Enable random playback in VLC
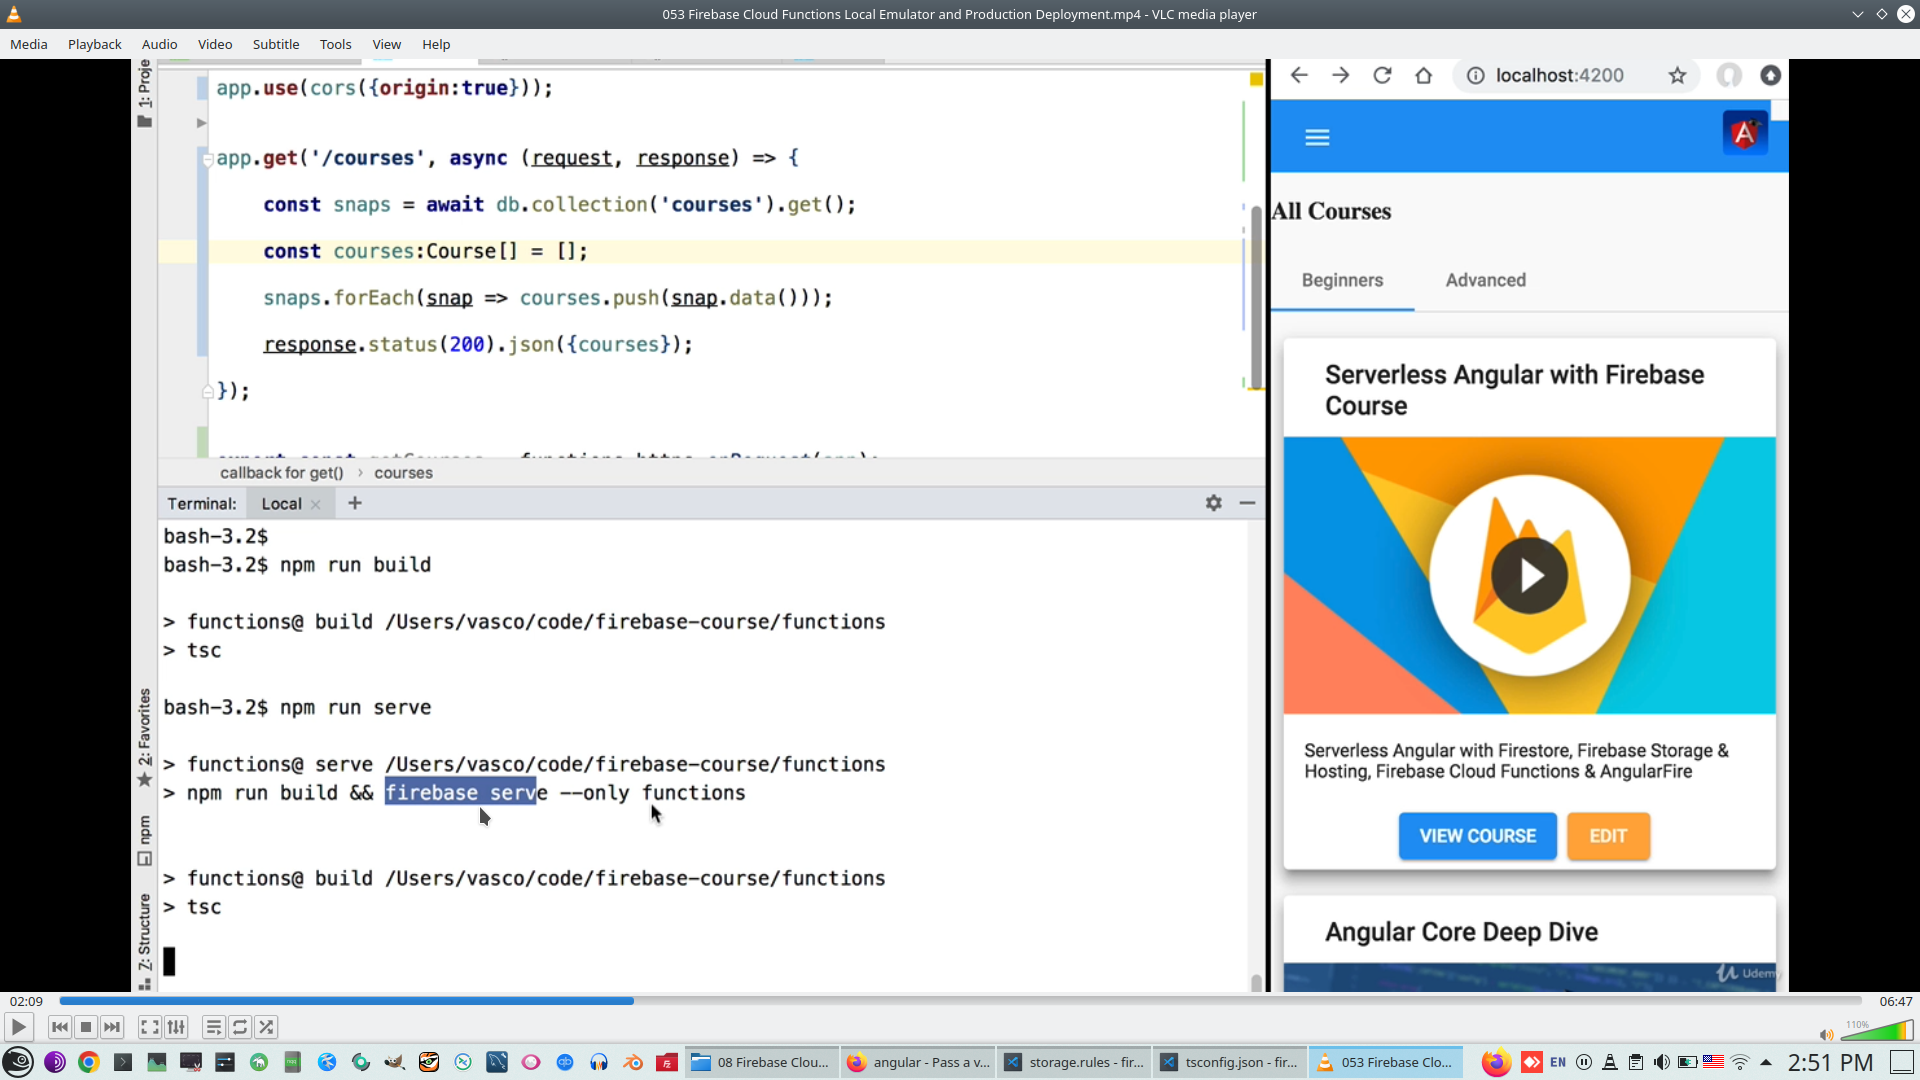The width and height of the screenshot is (1920, 1080). pyautogui.click(x=266, y=1027)
